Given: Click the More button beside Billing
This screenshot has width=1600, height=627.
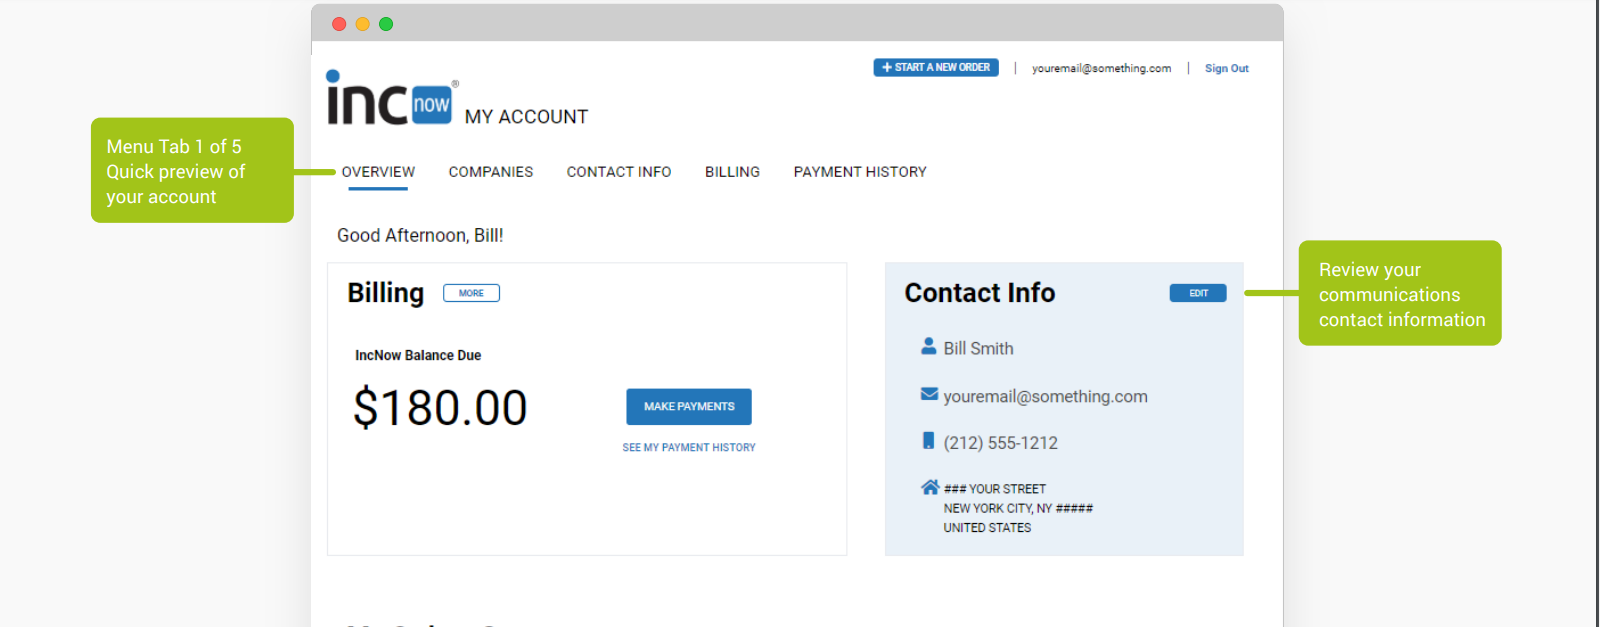Looking at the screenshot, I should tap(471, 293).
